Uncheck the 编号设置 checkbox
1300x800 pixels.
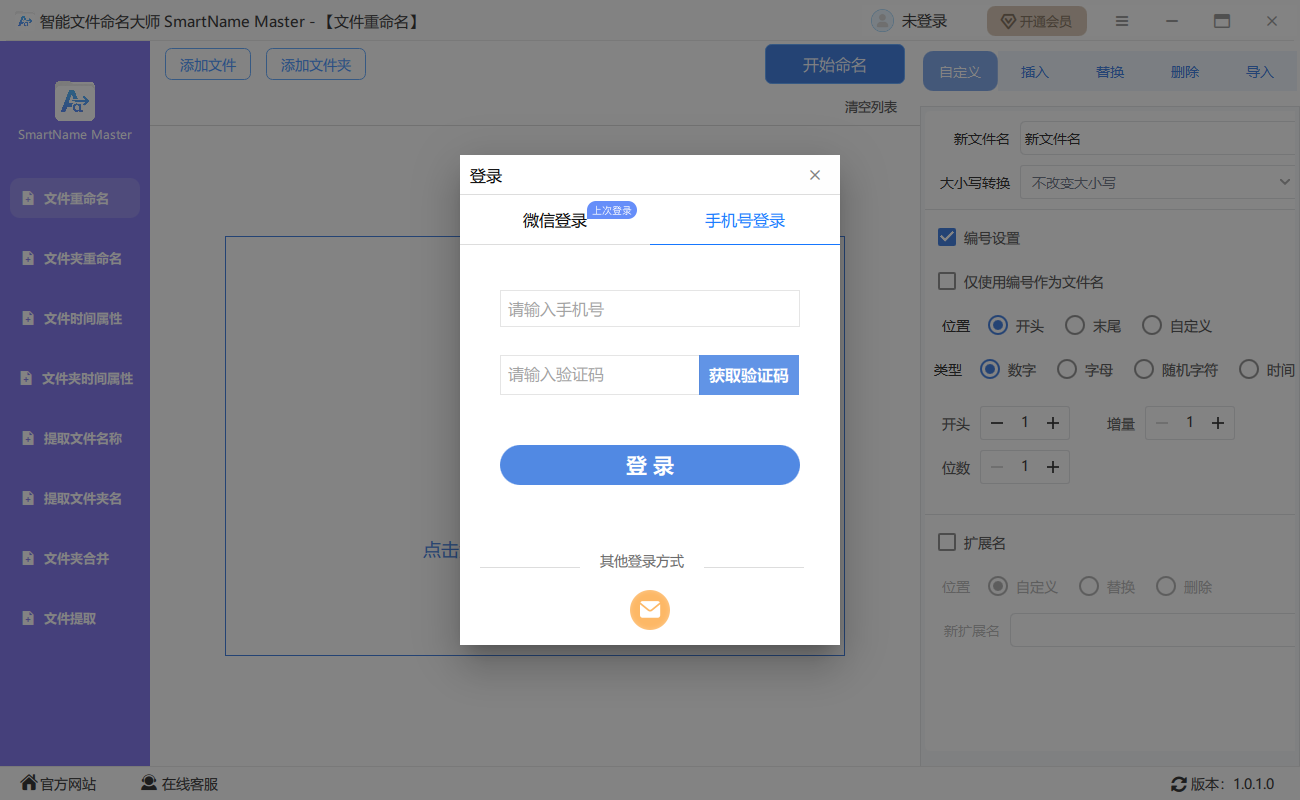click(946, 238)
